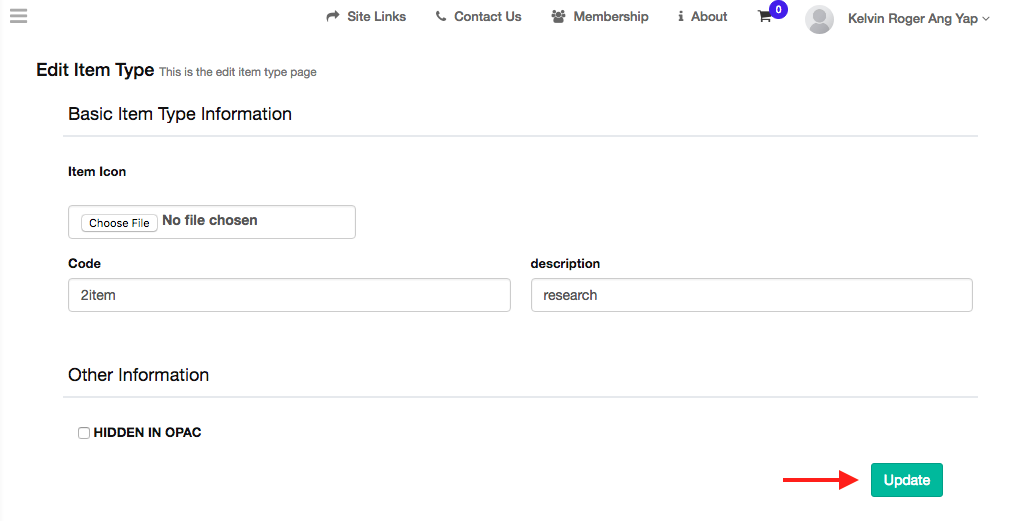This screenshot has width=1014, height=521.
Task: Click the Membership group icon
Action: 558,16
